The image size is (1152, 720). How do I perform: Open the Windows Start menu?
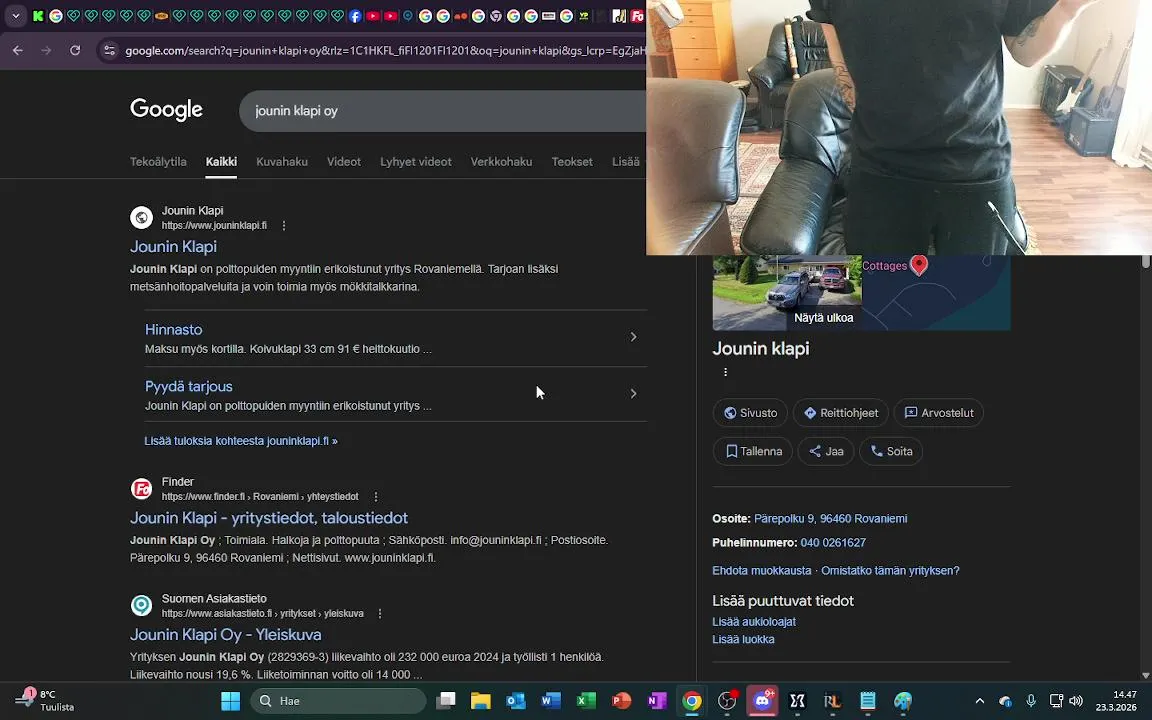(x=231, y=701)
